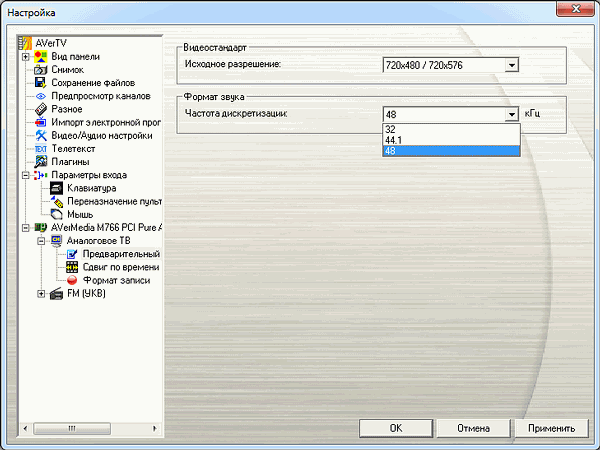The image size is (600, 450).
Task: Select Вид панели in settings tree
Action: [x=76, y=57]
